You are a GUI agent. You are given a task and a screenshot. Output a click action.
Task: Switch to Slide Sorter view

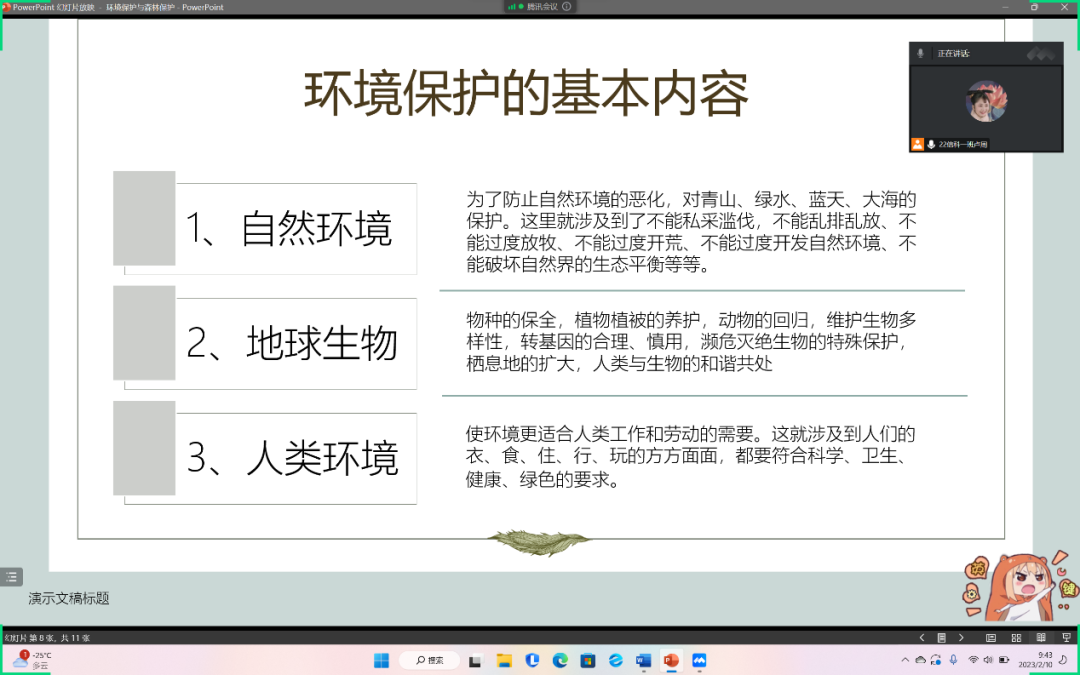click(x=1016, y=637)
